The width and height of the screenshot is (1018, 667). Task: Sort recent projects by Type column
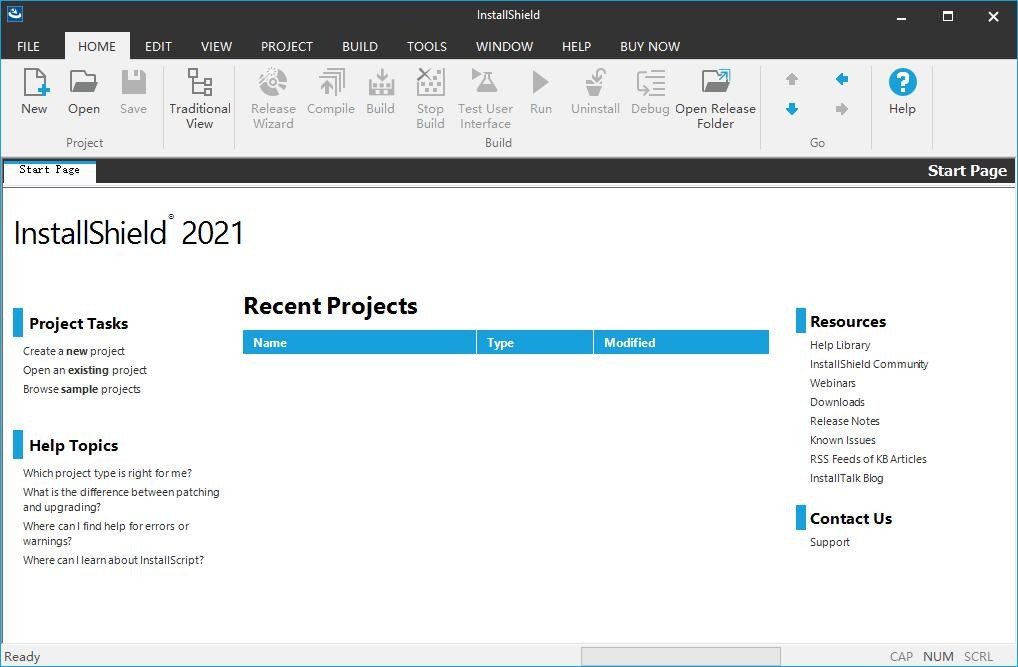tap(535, 342)
